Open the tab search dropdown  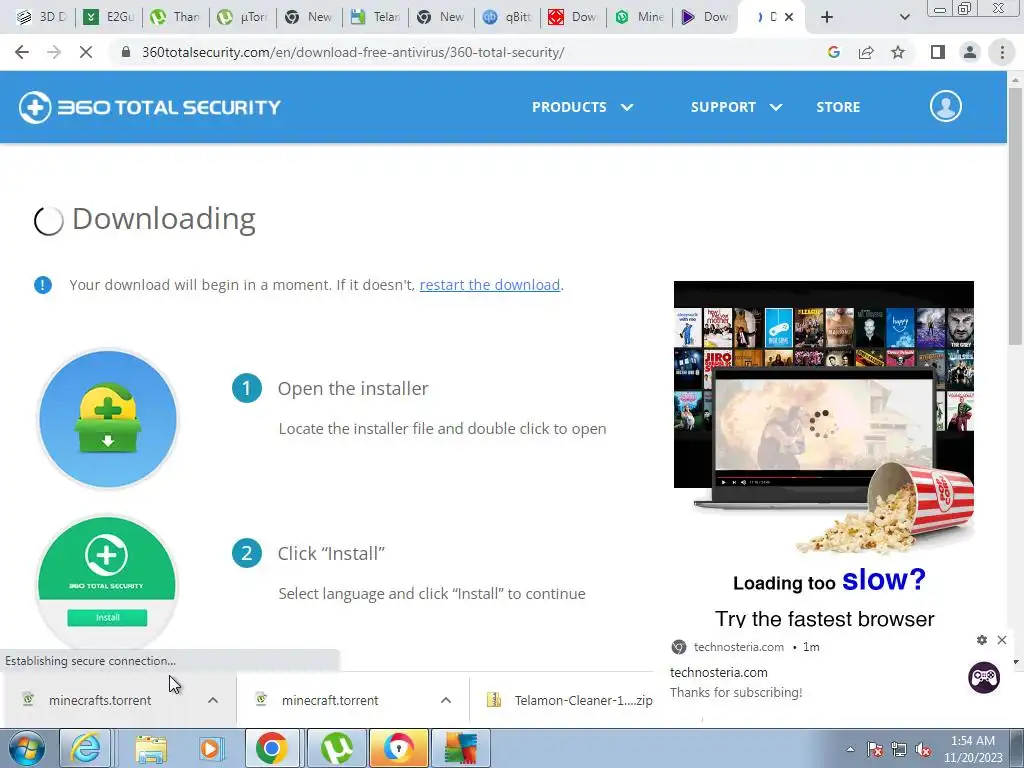pyautogui.click(x=904, y=18)
